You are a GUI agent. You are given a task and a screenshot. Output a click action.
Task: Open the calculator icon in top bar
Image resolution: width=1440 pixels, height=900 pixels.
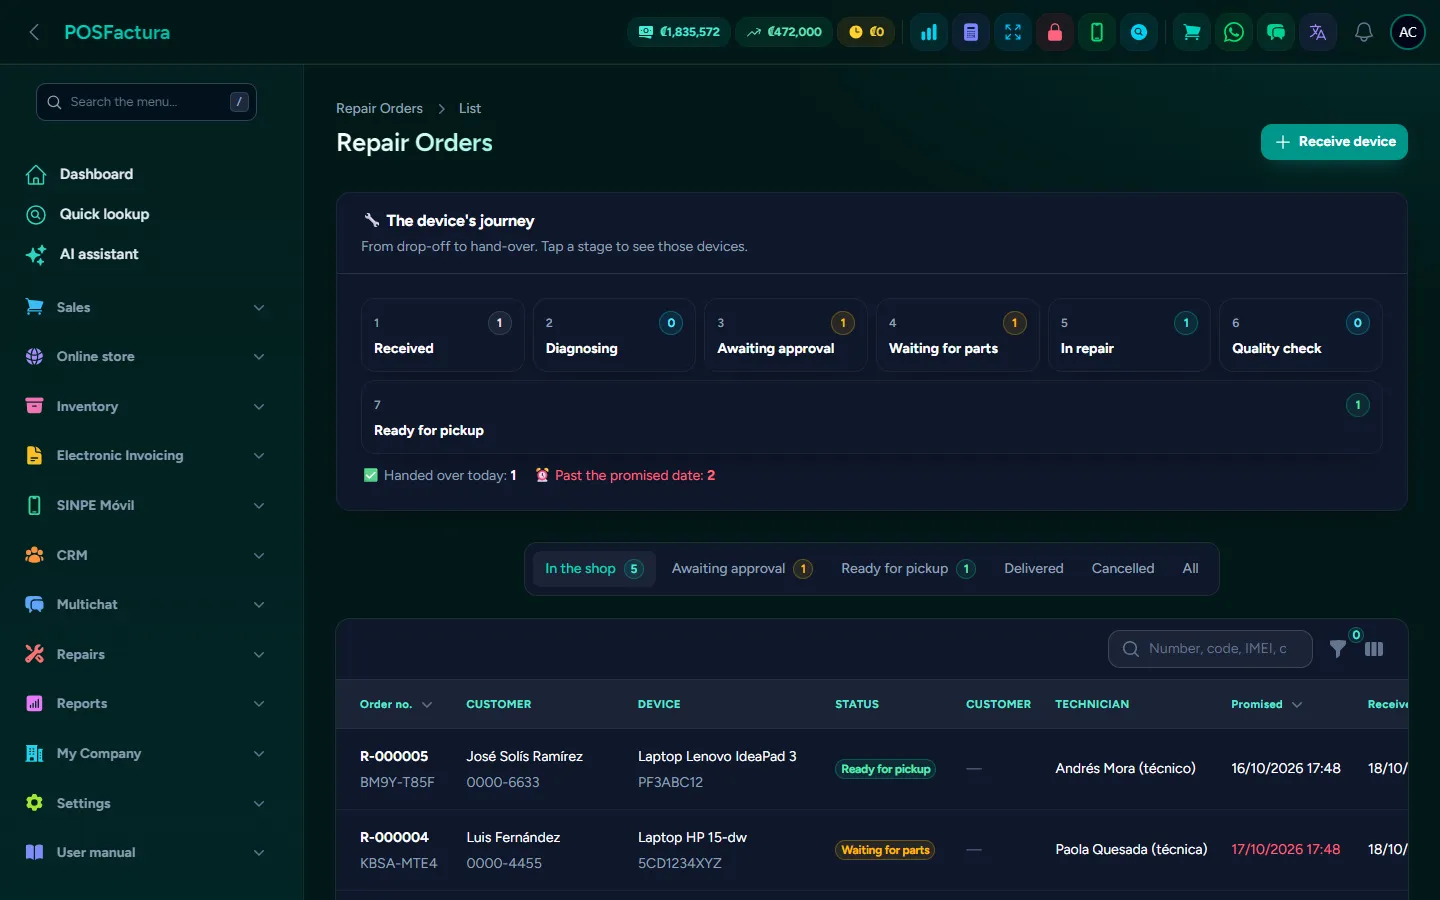click(971, 32)
